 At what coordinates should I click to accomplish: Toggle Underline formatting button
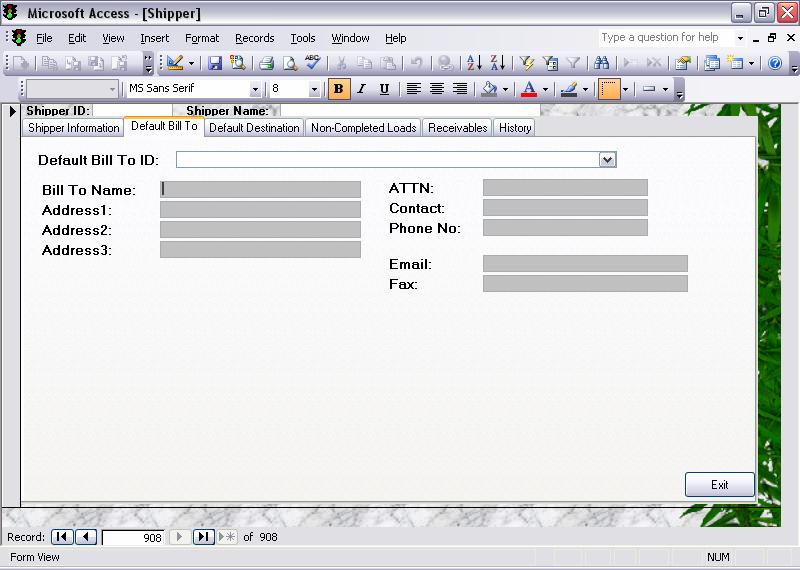pyautogui.click(x=384, y=89)
